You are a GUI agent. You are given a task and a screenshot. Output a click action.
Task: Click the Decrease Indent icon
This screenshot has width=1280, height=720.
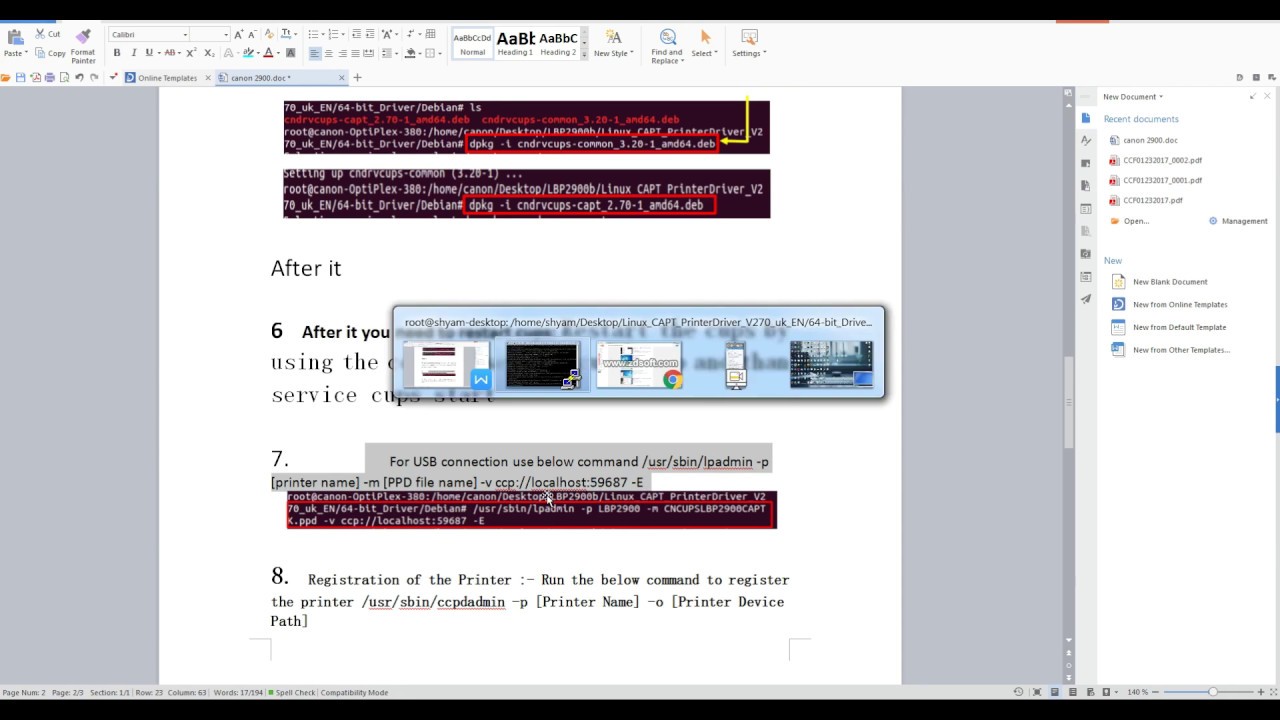tap(356, 34)
